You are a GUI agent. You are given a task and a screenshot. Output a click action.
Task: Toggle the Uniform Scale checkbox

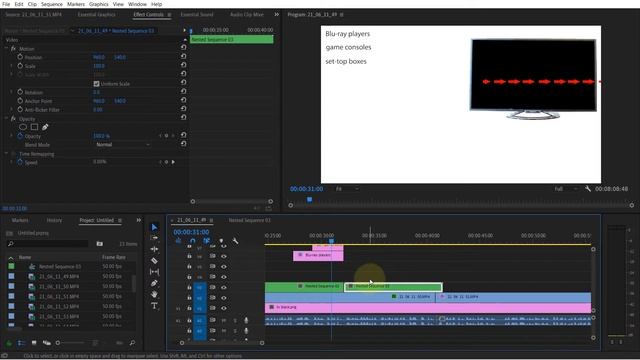coord(96,84)
